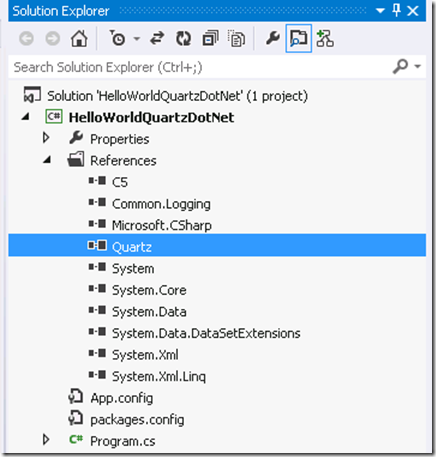Screen dimensions: 436x457
Task: Click the Microsoft.CSharp reference icon
Action: click(x=97, y=224)
